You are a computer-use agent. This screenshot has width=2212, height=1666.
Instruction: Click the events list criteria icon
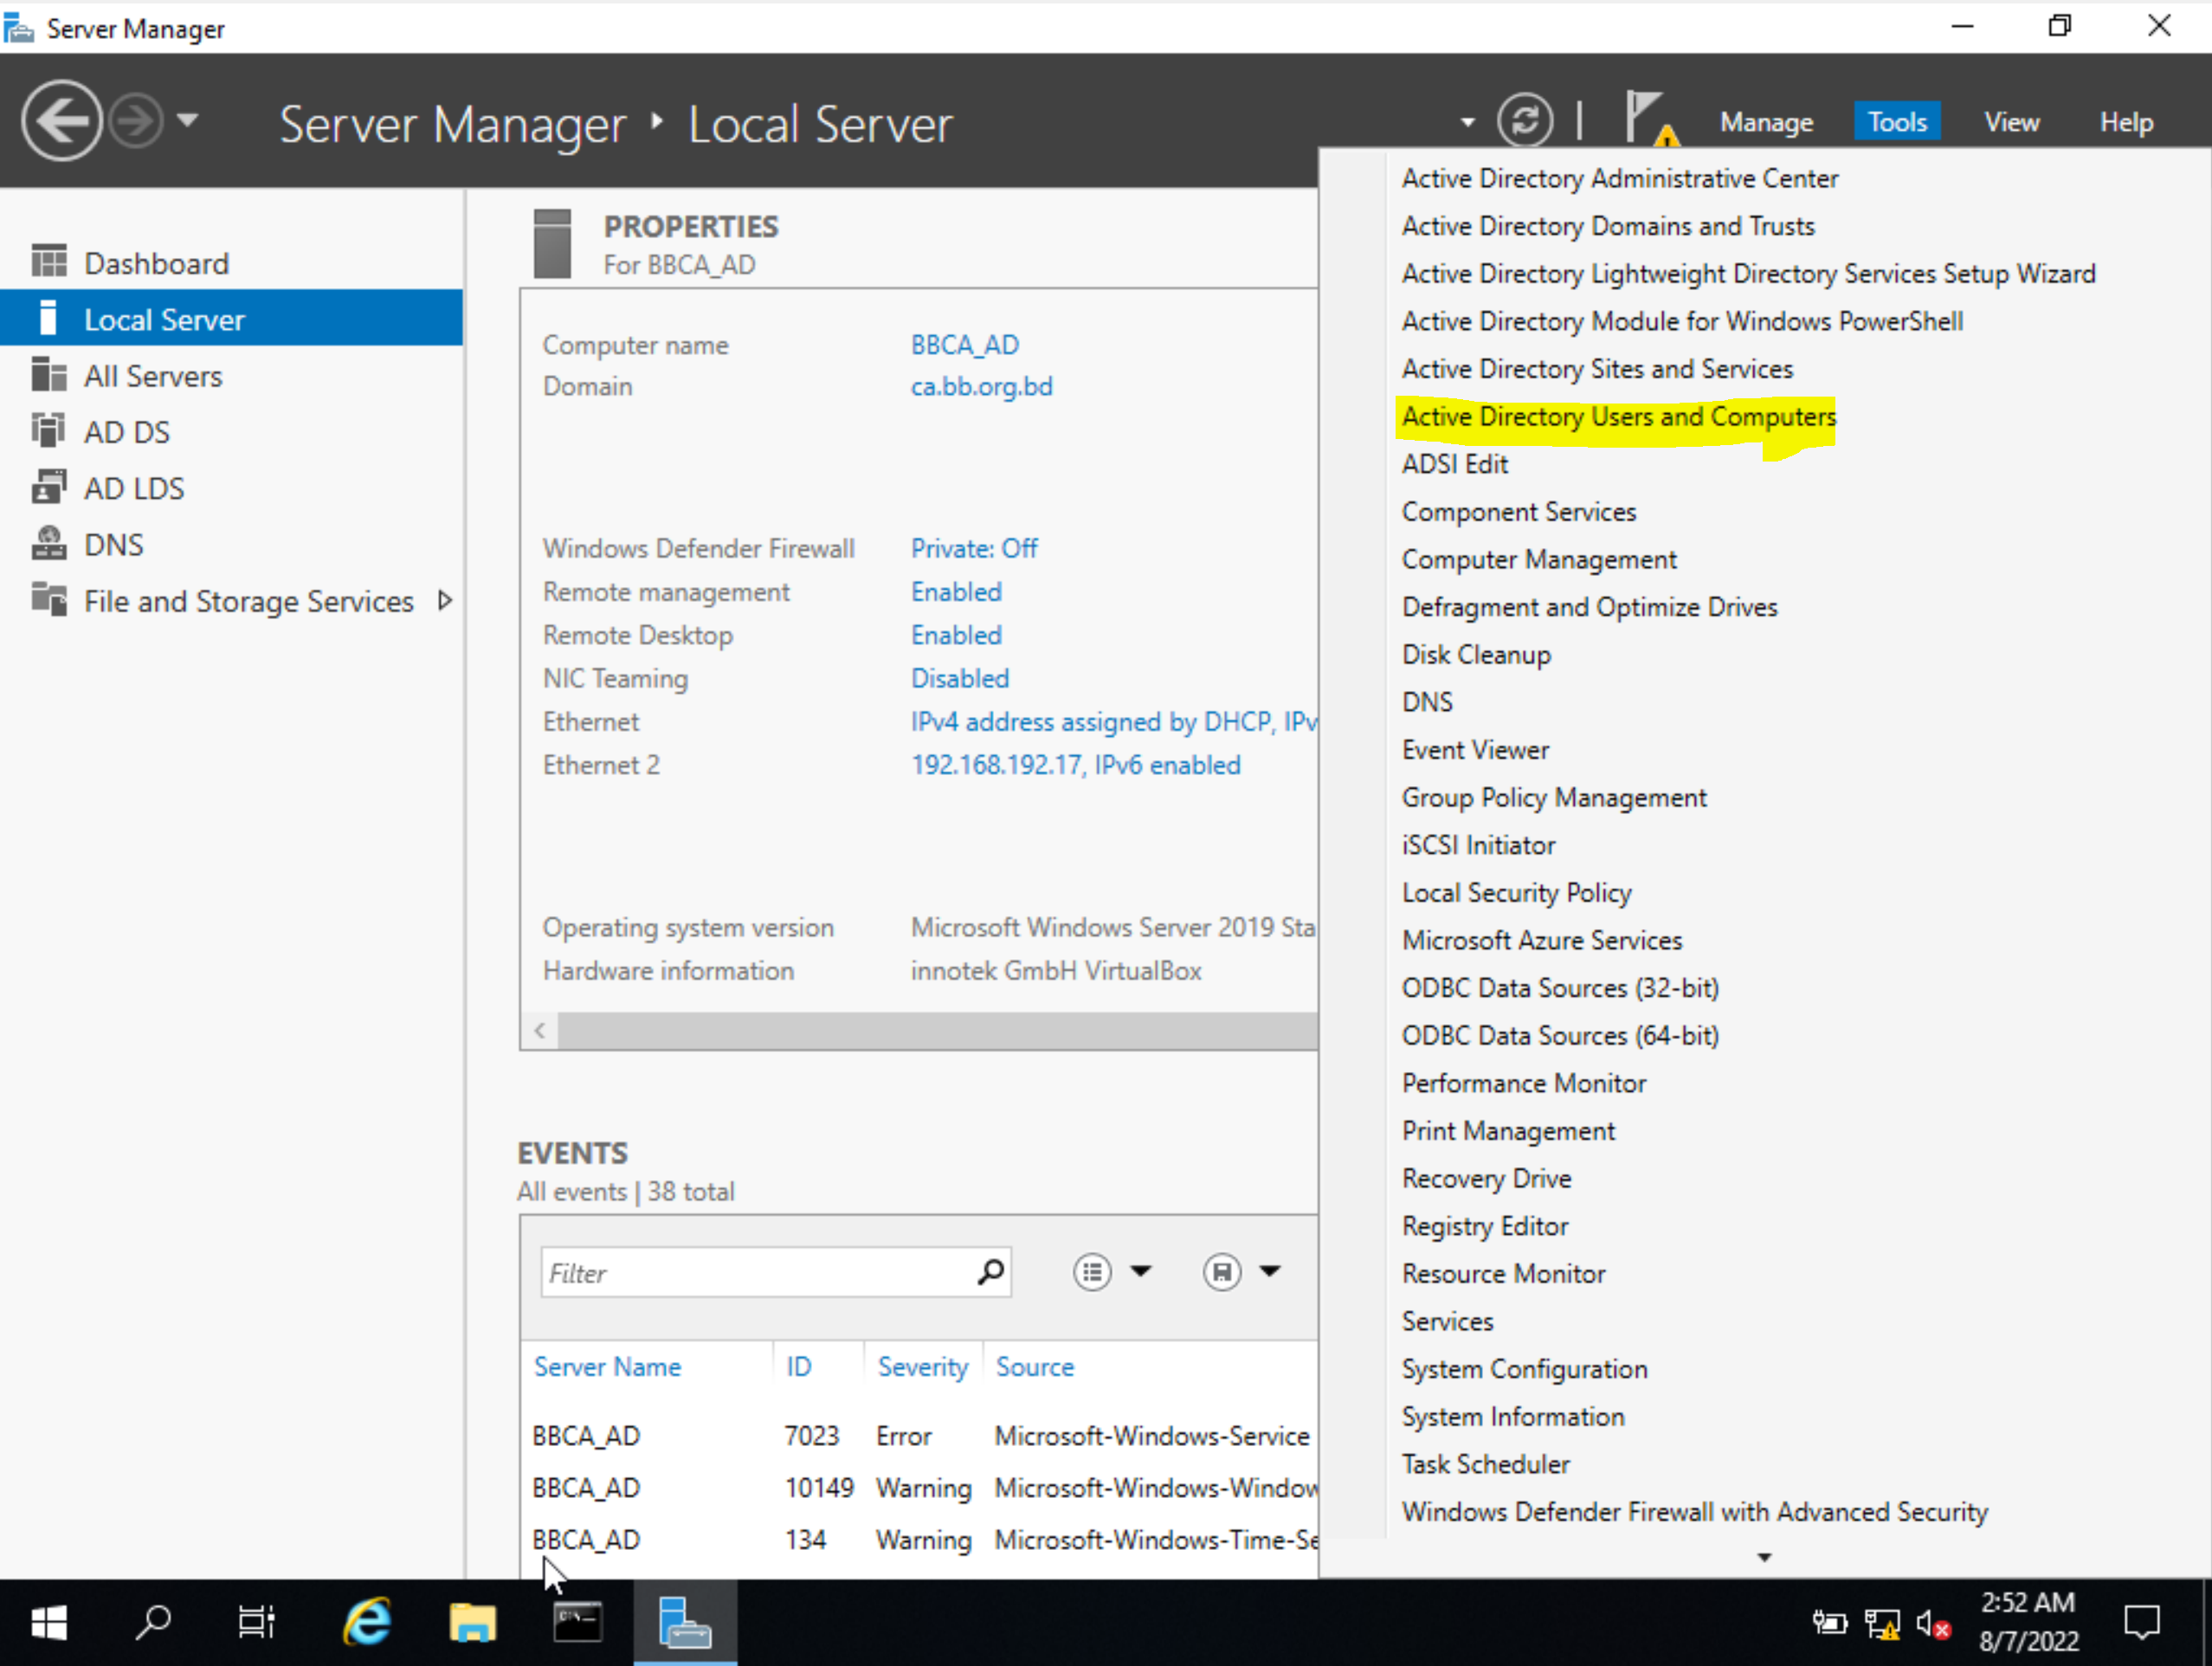(x=1092, y=1272)
